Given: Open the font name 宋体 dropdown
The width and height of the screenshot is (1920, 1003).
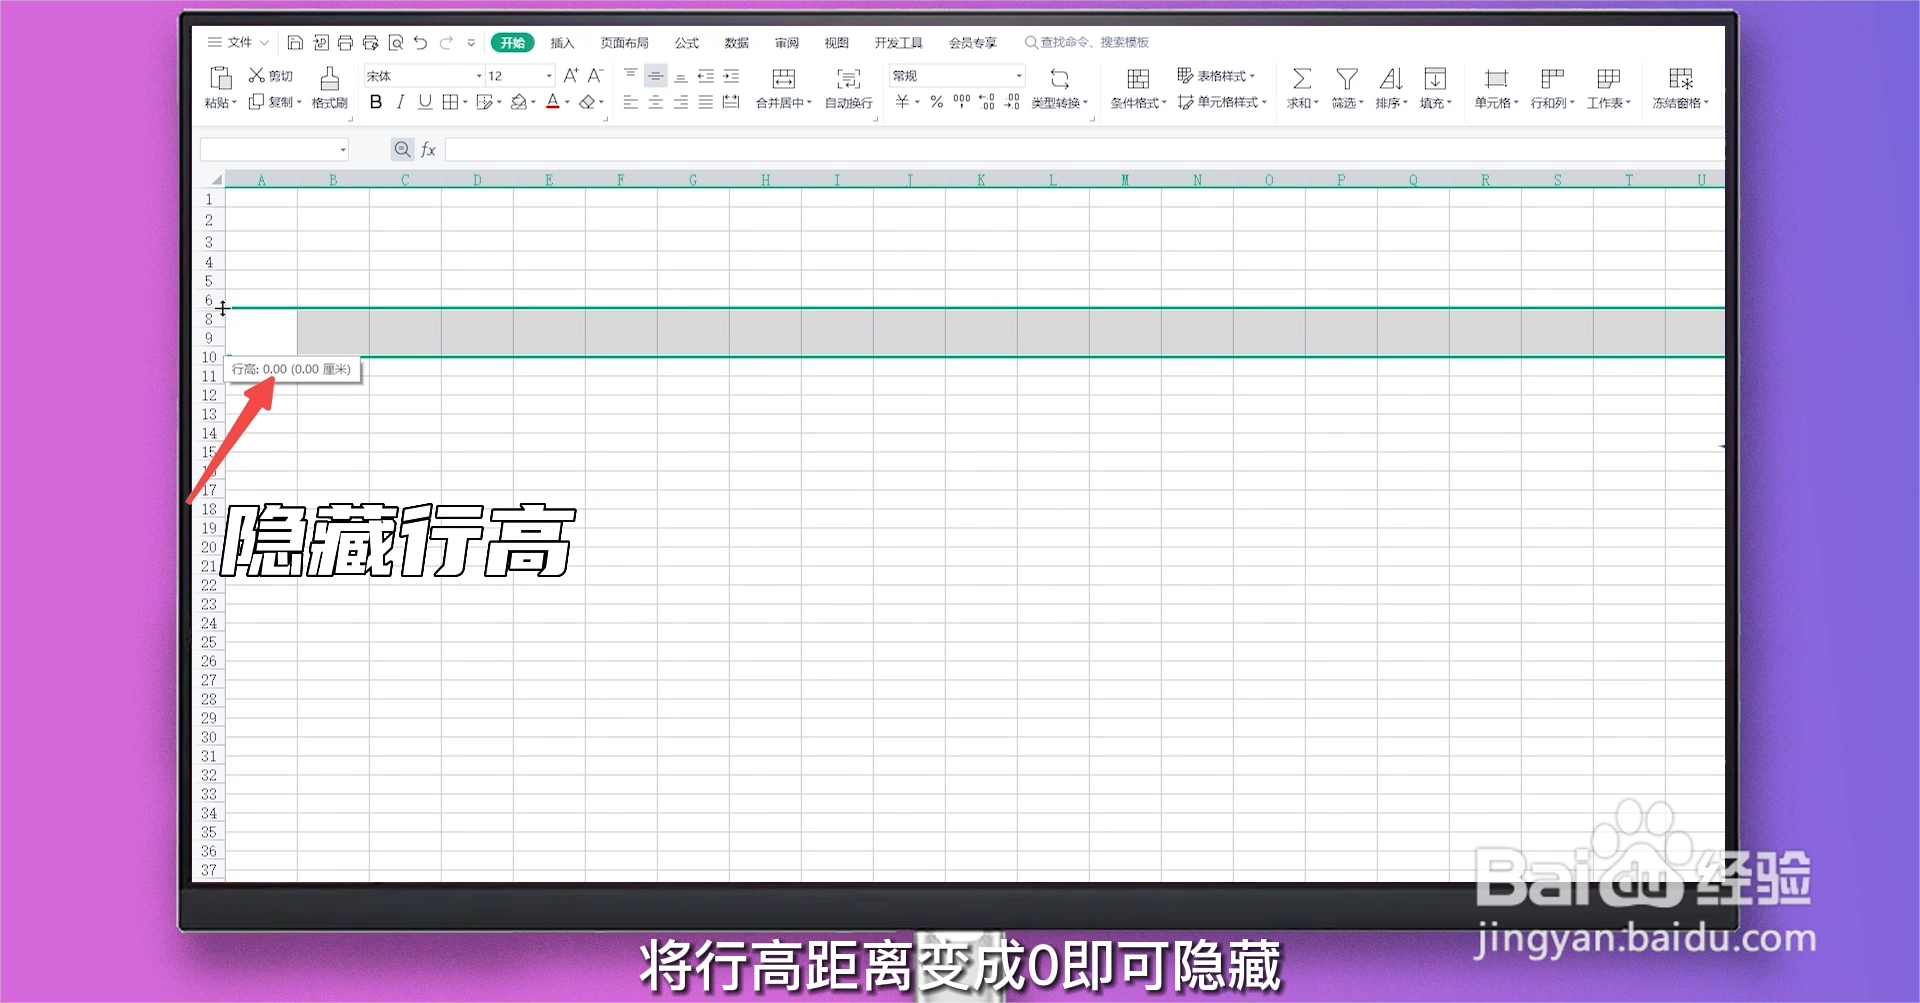Looking at the screenshot, I should pyautogui.click(x=479, y=76).
